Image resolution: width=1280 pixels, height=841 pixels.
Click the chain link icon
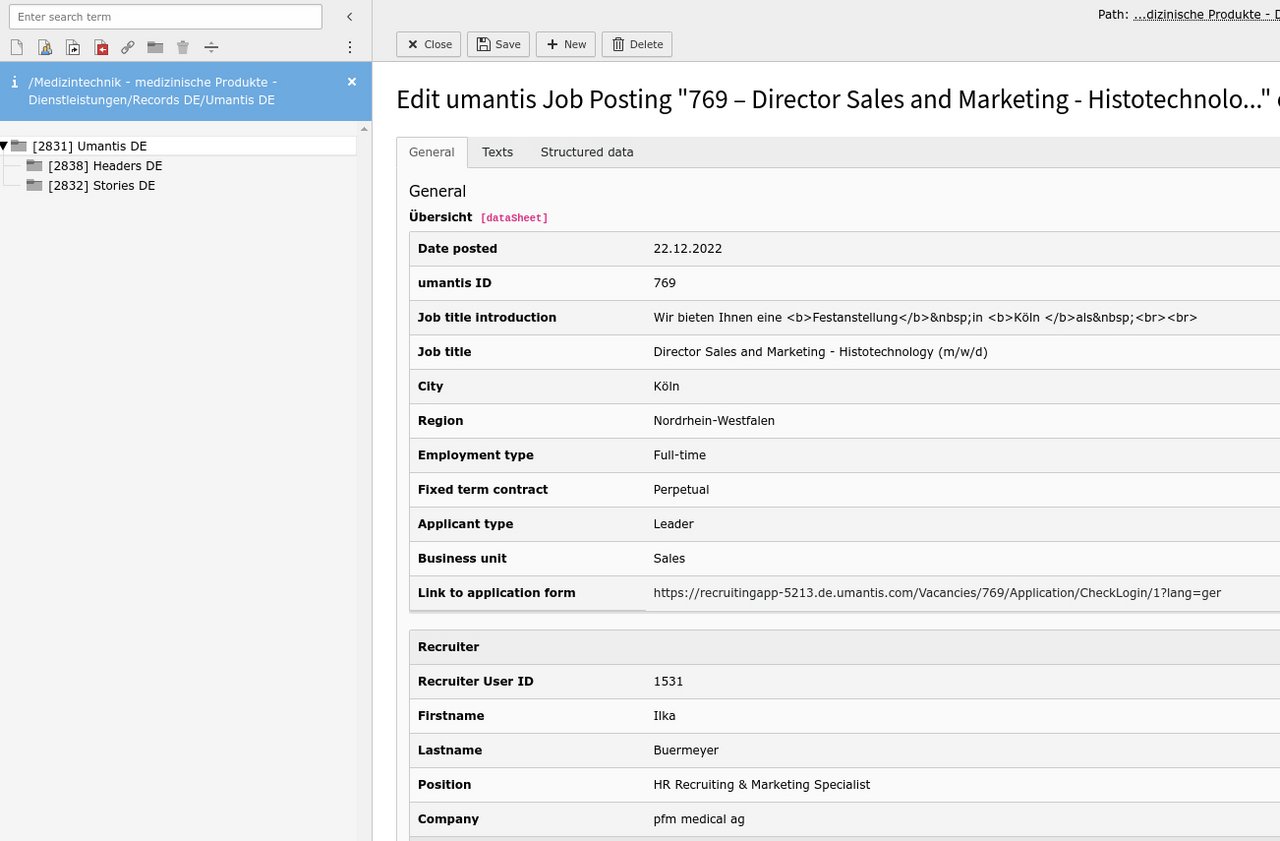click(127, 47)
